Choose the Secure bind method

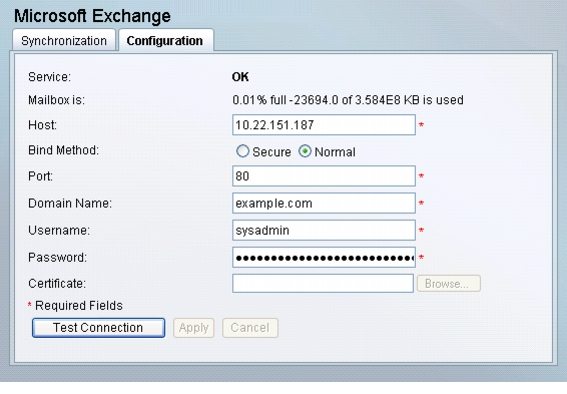(x=243, y=151)
